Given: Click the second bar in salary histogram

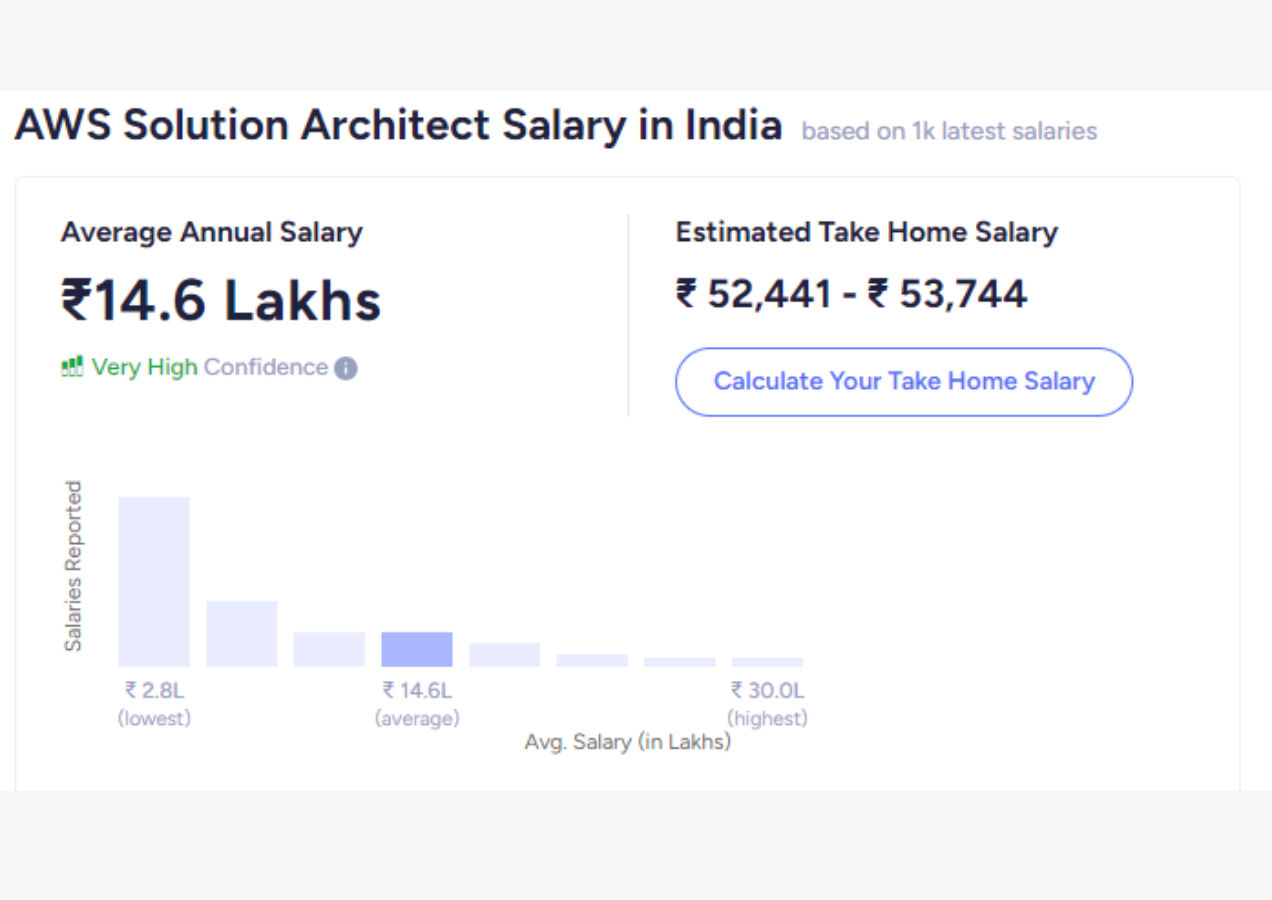Looking at the screenshot, I should pyautogui.click(x=241, y=633).
